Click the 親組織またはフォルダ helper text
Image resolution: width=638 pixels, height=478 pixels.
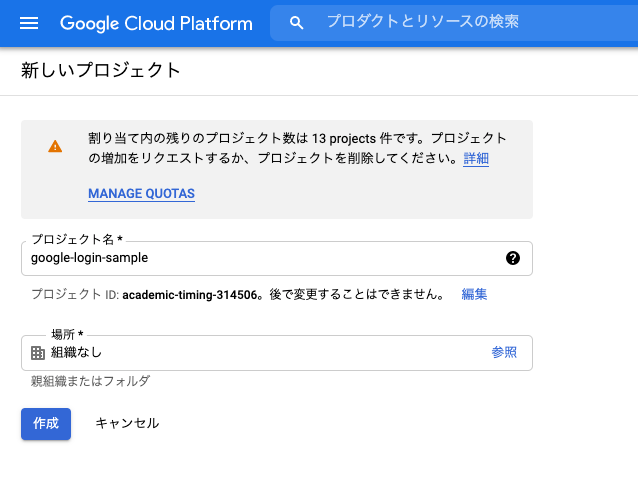(91, 382)
